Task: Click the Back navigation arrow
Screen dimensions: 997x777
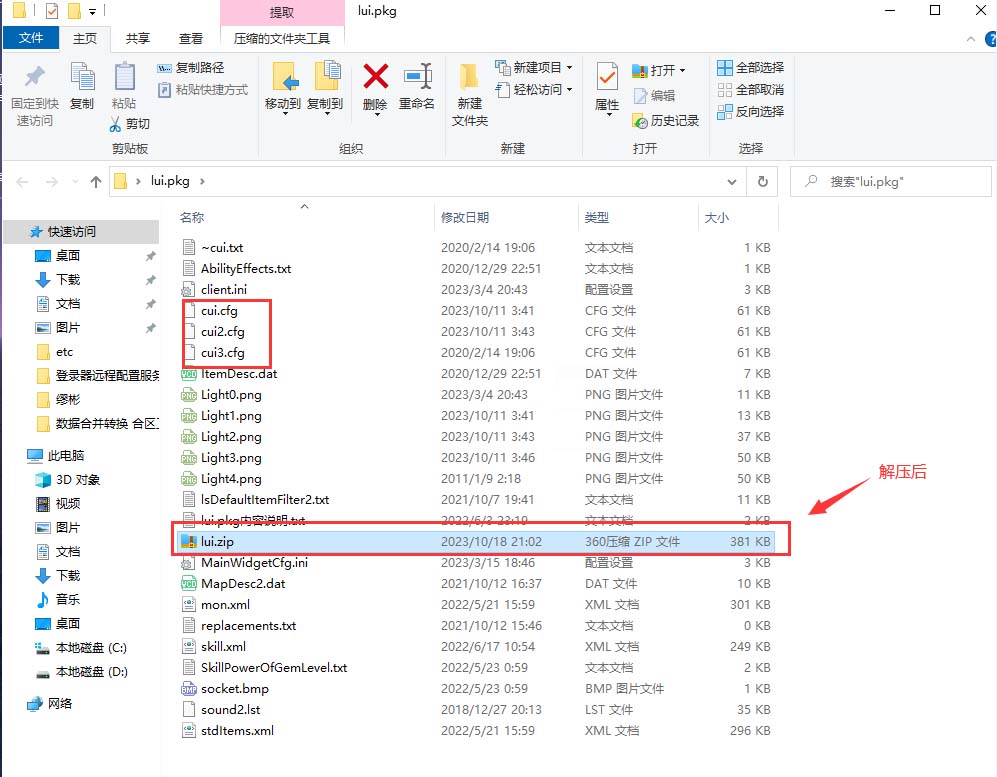Action: [x=22, y=182]
